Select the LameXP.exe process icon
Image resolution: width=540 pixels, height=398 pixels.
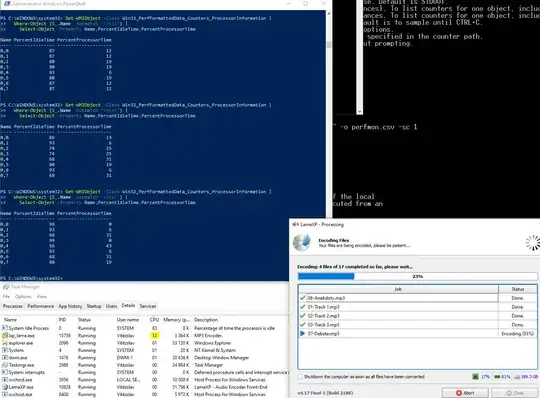(5, 387)
